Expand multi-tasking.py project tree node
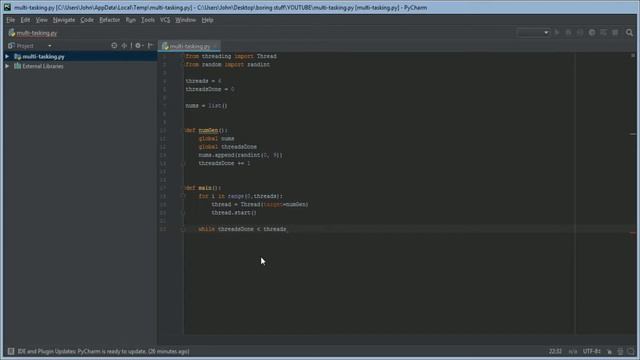The height and width of the screenshot is (360, 640). pyautogui.click(x=7, y=57)
